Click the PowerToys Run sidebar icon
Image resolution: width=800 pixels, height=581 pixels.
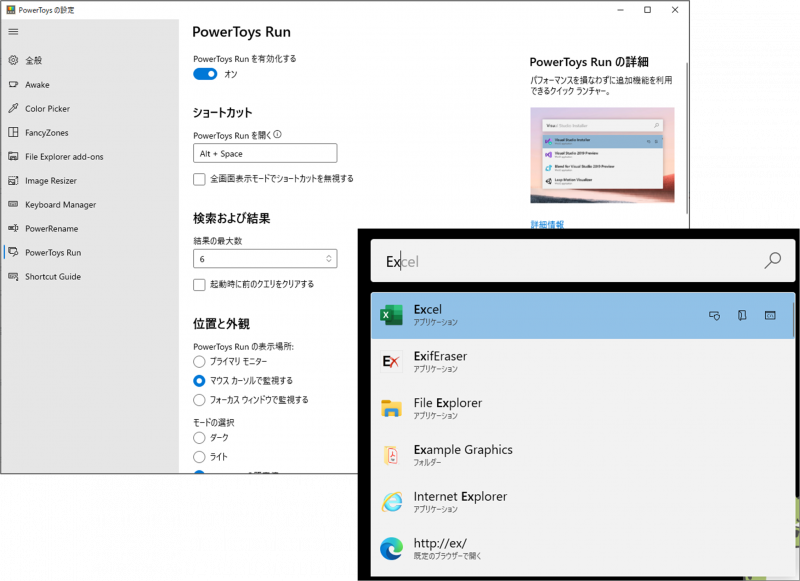(13, 252)
